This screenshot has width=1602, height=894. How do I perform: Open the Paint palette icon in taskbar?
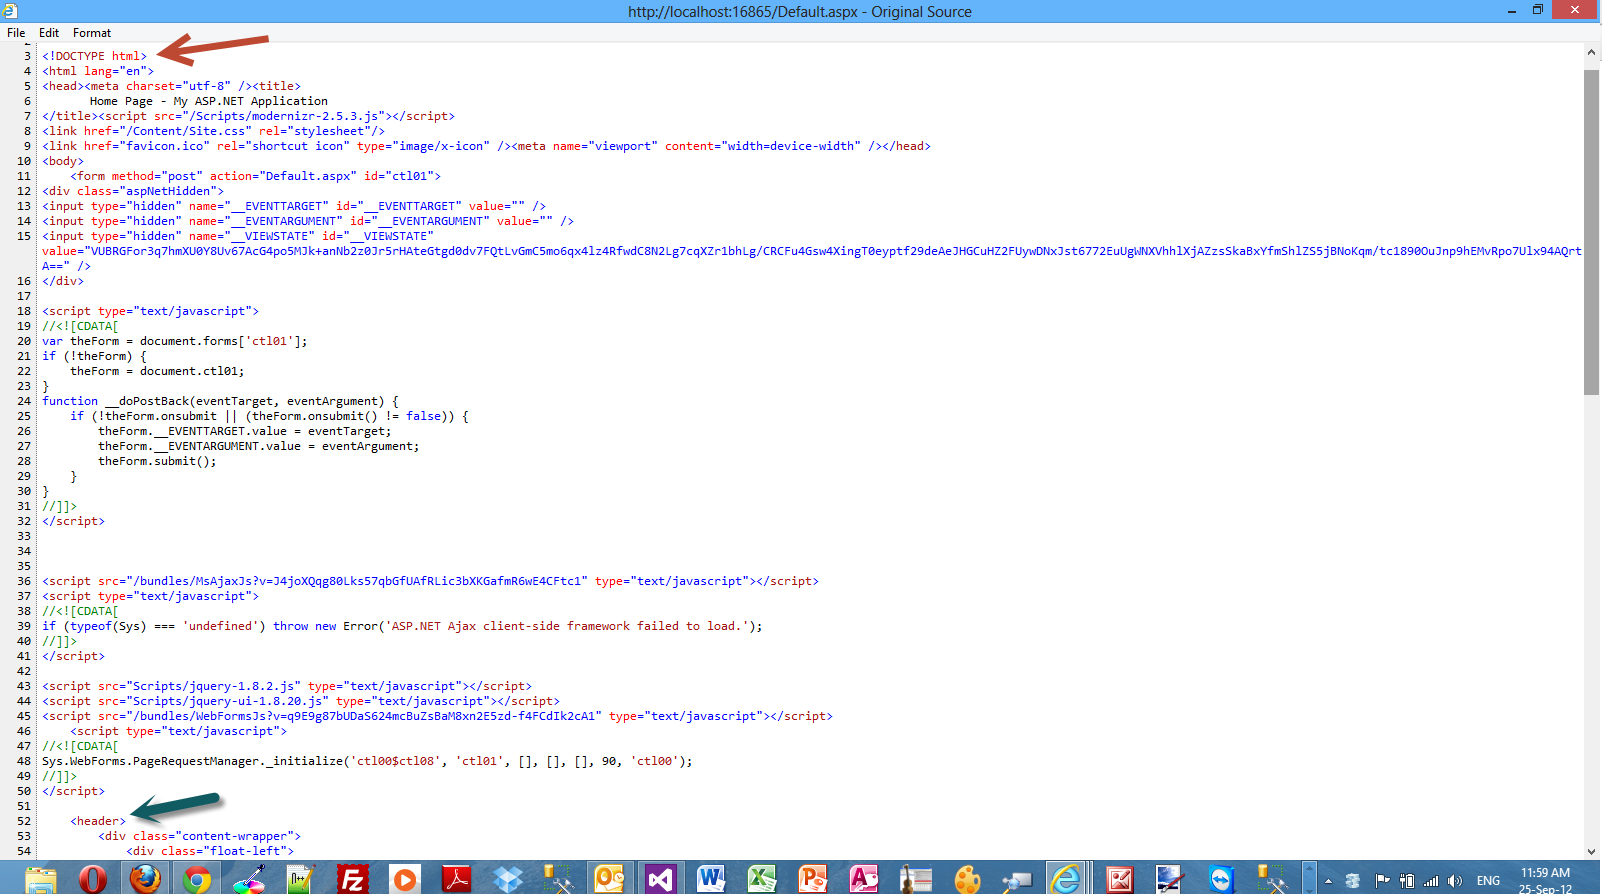point(967,879)
